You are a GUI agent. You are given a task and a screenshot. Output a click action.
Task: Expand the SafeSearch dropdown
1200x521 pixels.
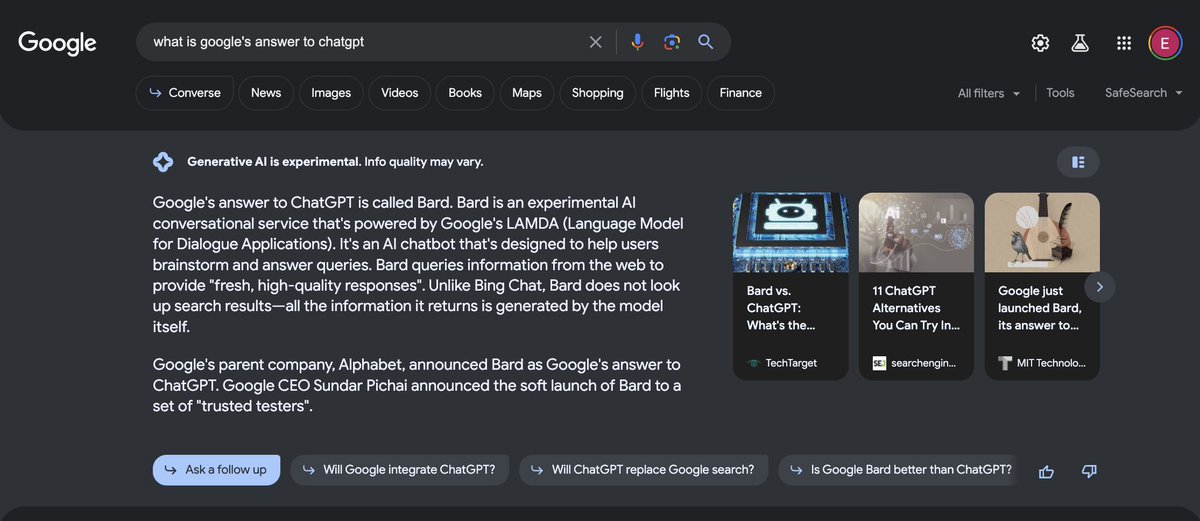point(1143,93)
